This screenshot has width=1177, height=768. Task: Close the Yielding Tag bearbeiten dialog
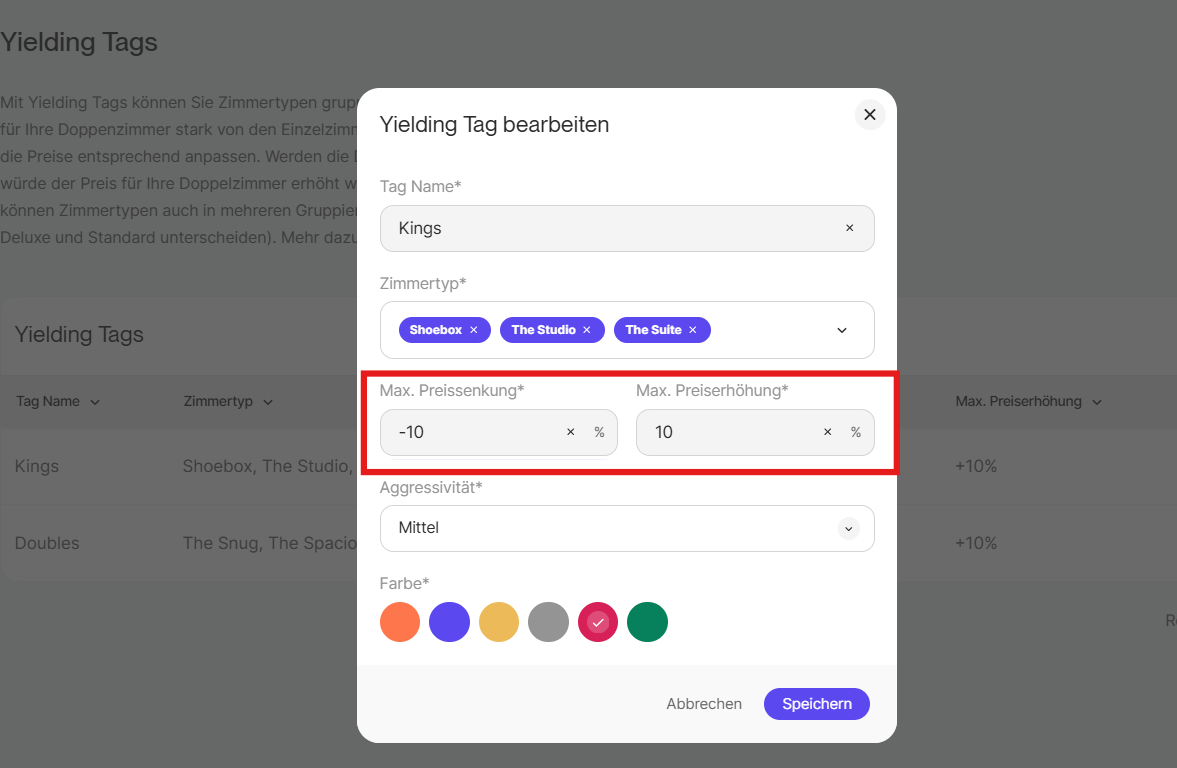[x=869, y=115]
